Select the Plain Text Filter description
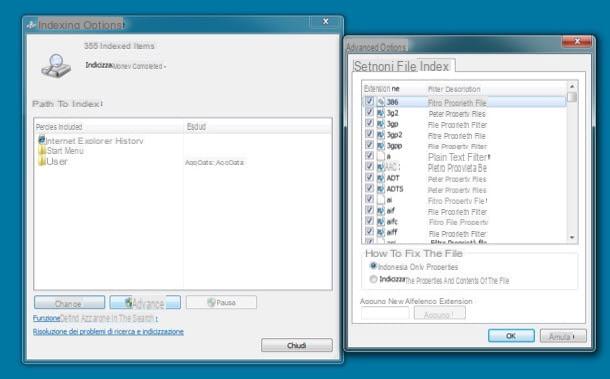Viewport: 610px width, 379px height. tap(458, 157)
